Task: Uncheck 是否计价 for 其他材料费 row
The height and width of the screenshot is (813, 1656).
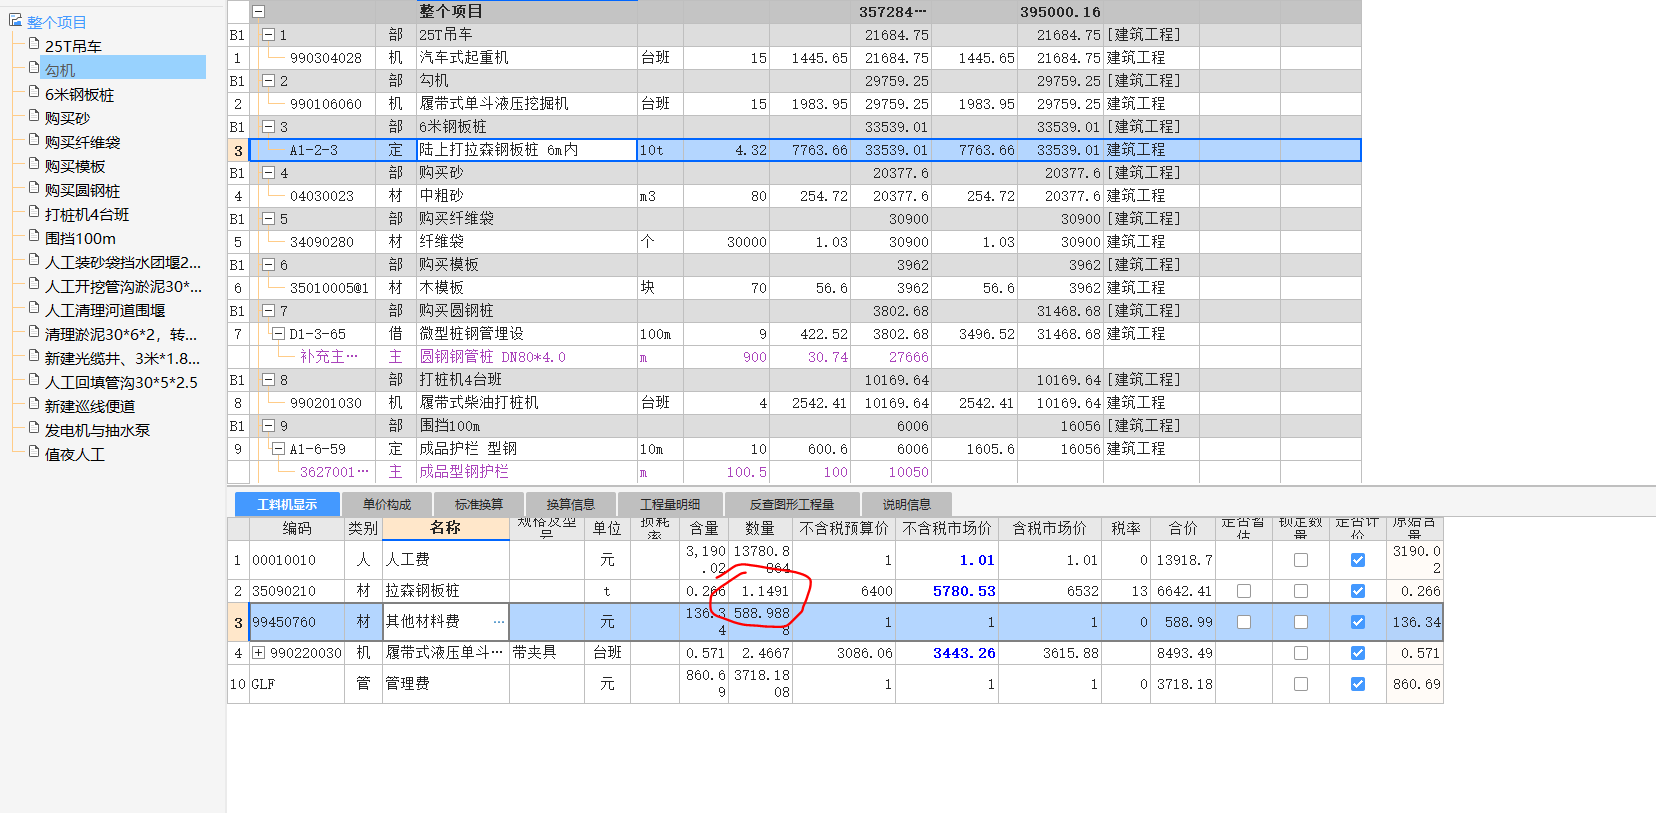Action: coord(1358,622)
